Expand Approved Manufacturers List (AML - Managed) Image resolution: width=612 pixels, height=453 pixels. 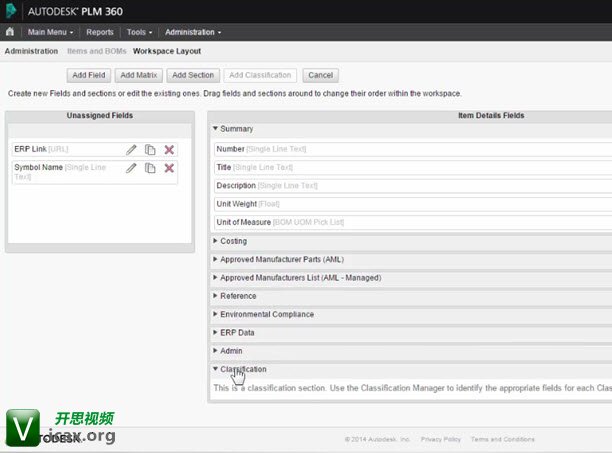(x=215, y=277)
